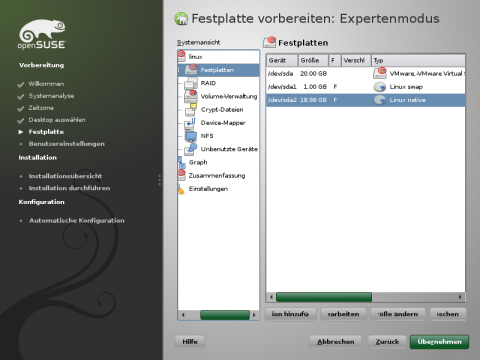Click the Device-Mapper icon
480x360 pixels.
191,123
